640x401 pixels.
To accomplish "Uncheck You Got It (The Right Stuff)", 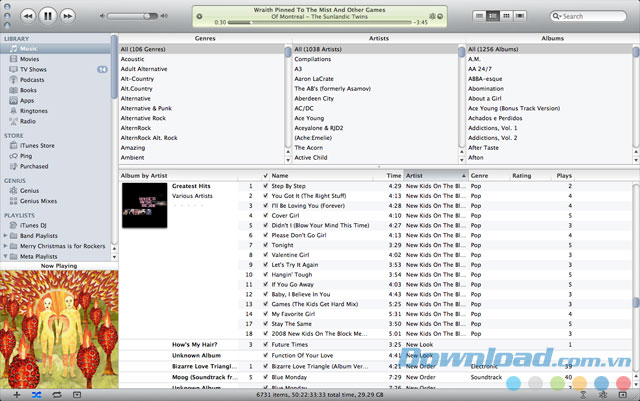I will pos(265,196).
